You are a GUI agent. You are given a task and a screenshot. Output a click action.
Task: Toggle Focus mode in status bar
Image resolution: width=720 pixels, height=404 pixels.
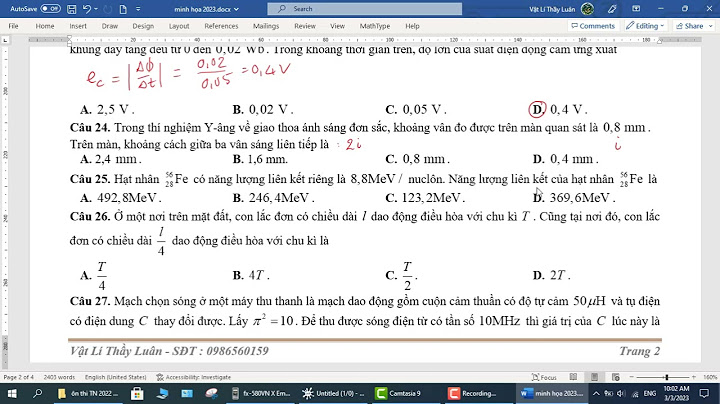(545, 377)
